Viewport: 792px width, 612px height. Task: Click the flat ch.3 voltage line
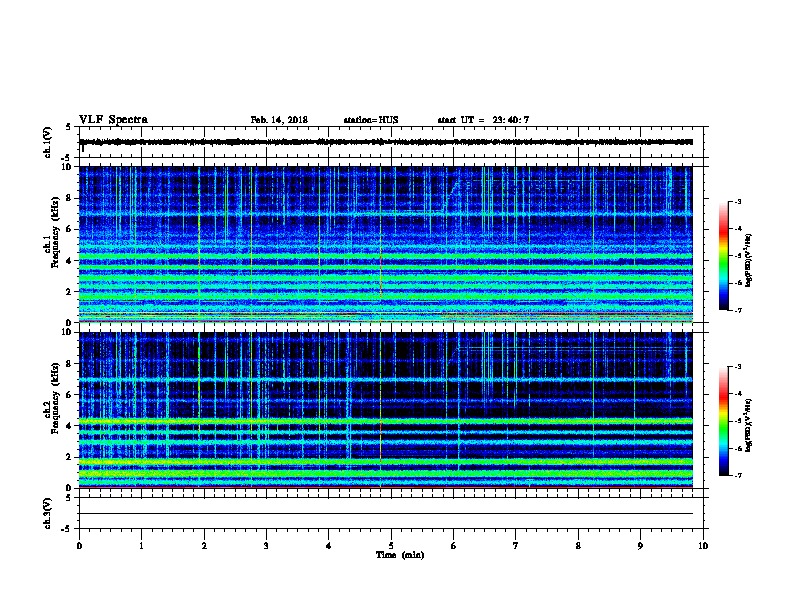click(386, 514)
